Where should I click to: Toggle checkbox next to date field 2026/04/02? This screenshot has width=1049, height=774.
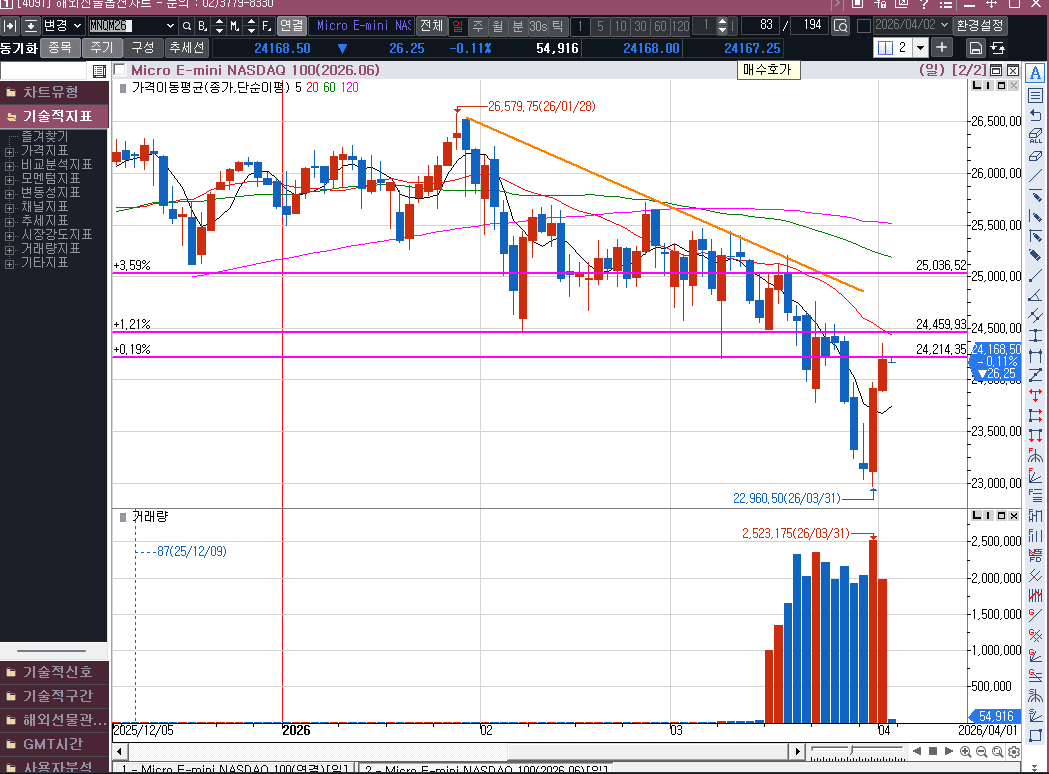pos(863,25)
